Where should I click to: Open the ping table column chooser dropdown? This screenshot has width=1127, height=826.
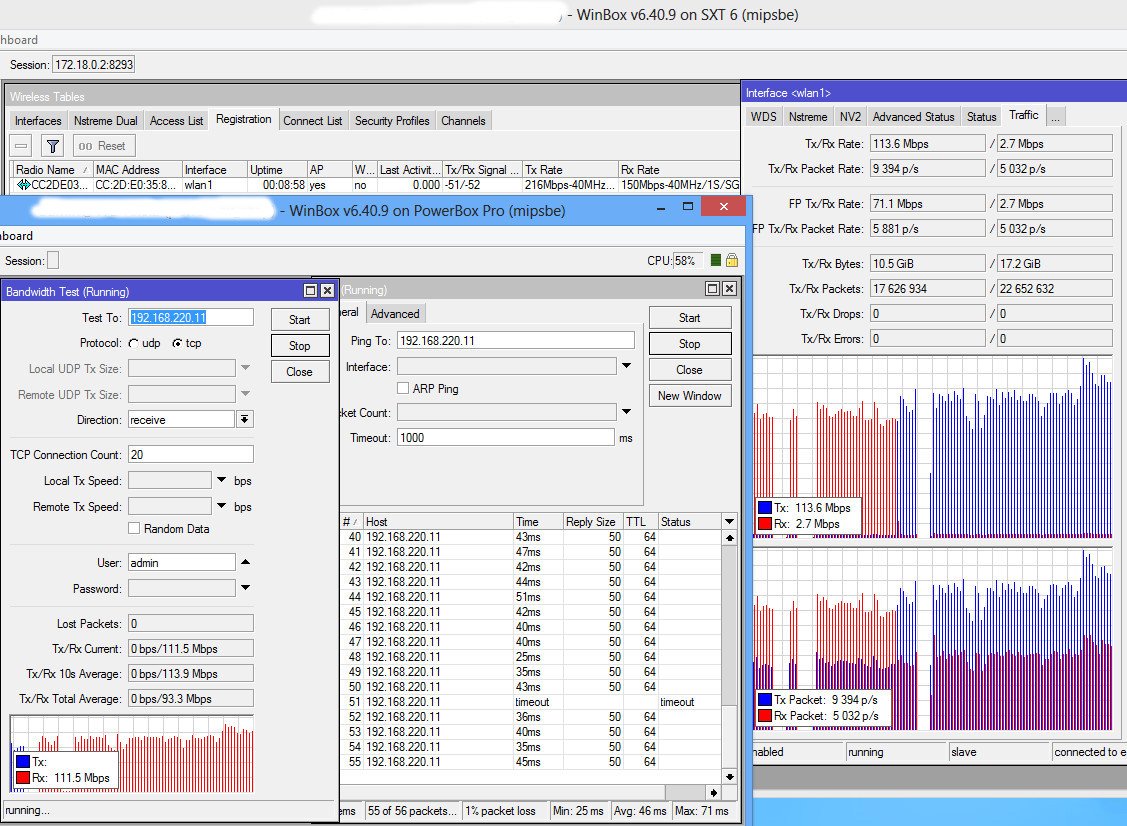pos(730,521)
